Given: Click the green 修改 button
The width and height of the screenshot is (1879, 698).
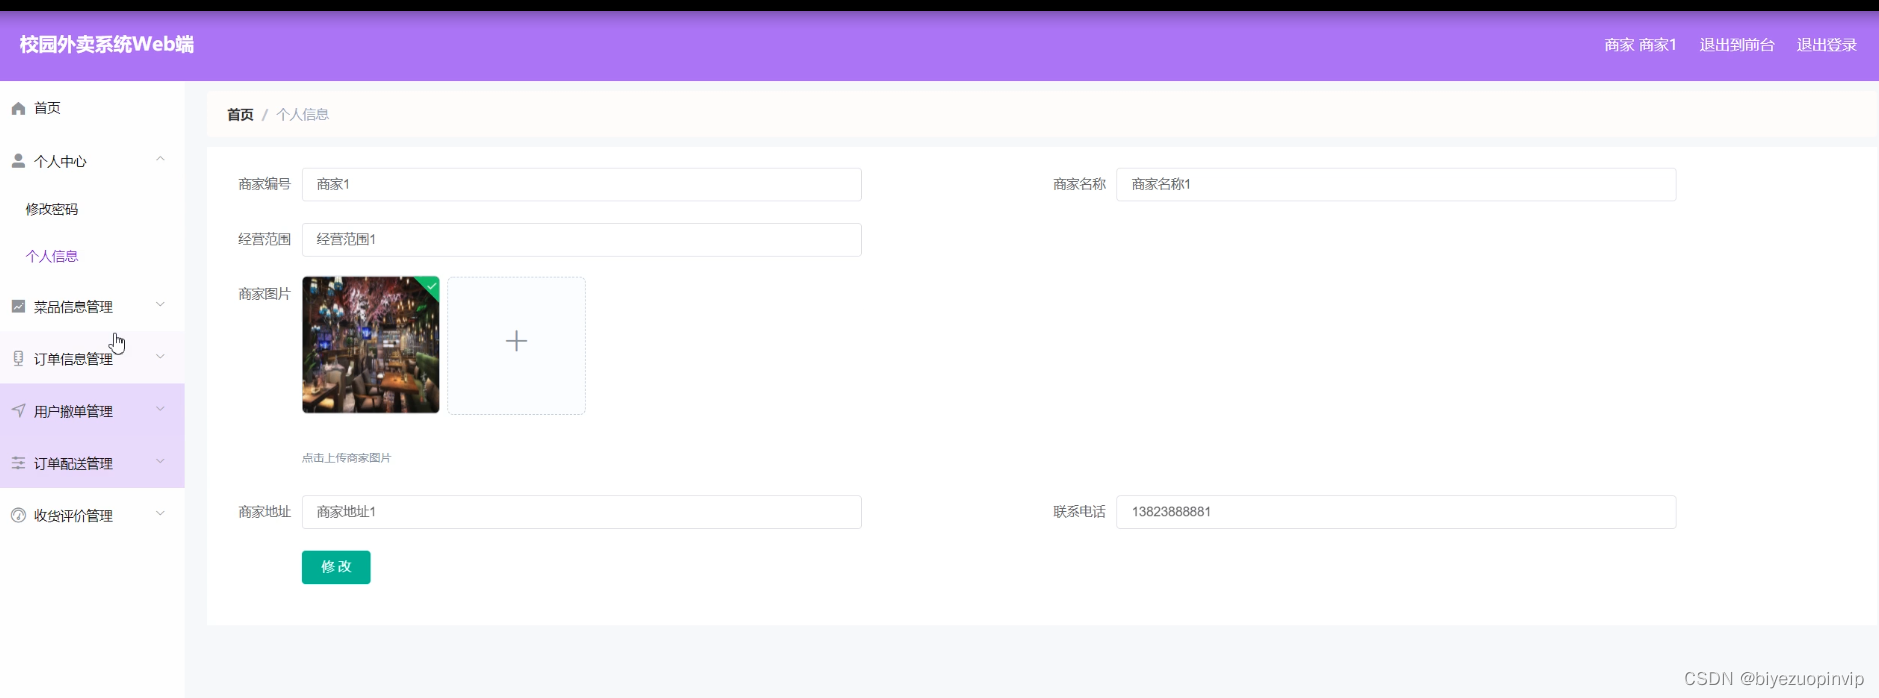Looking at the screenshot, I should pos(336,567).
